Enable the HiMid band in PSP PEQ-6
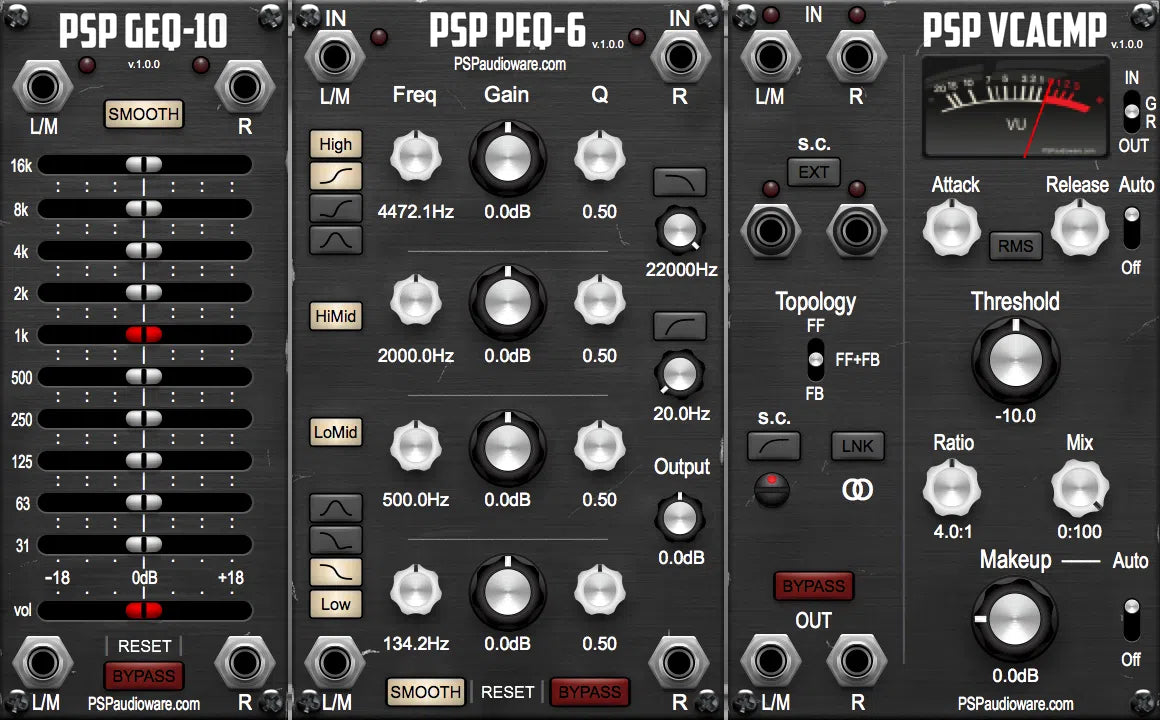The image size is (1160, 720). tap(335, 316)
